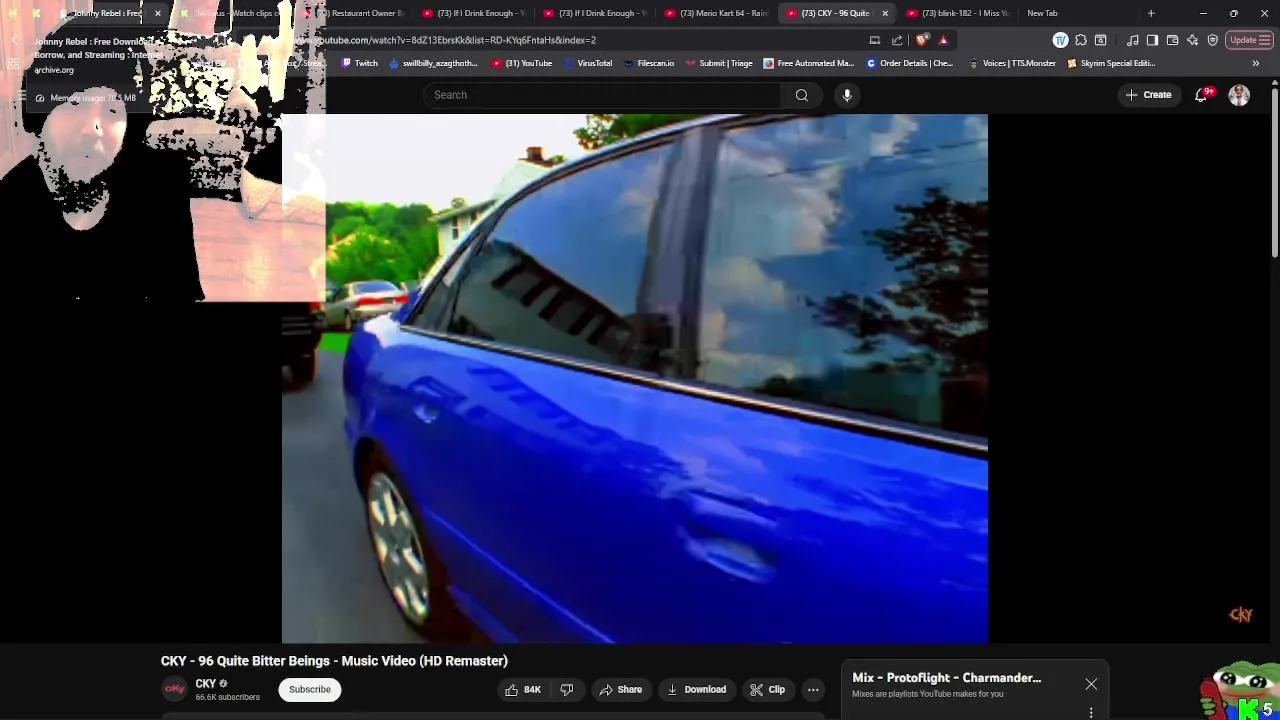Click the video player to pause playback
1280x720 pixels.
[635, 378]
